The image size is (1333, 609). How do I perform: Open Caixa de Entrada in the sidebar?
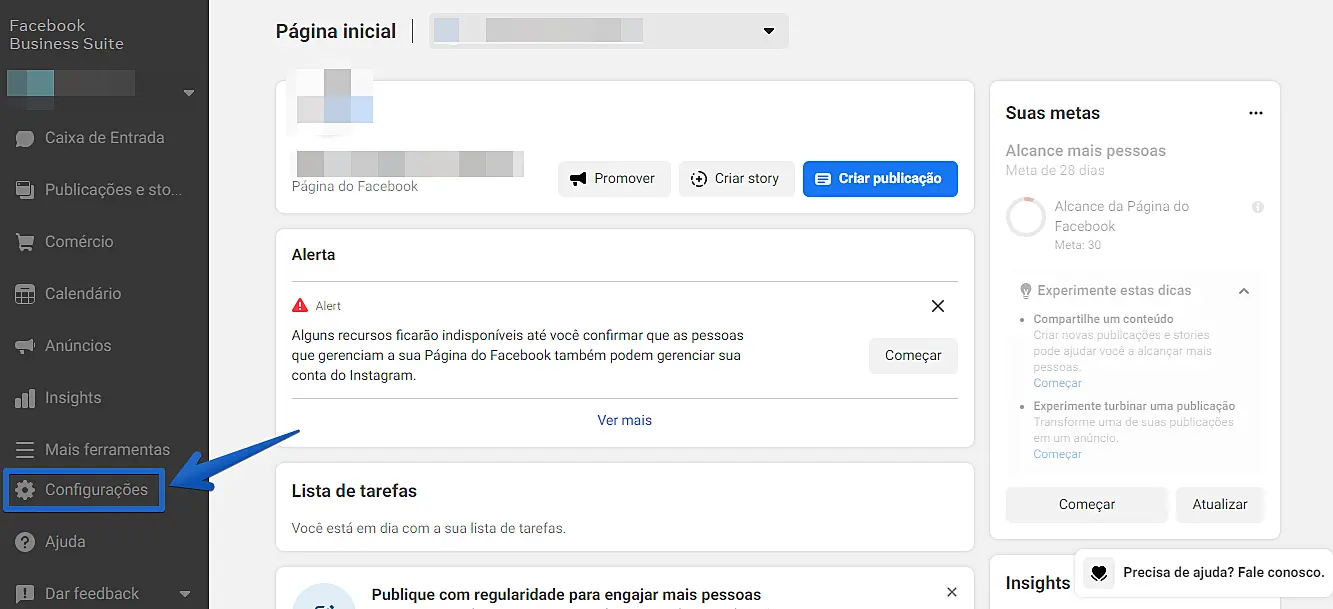(104, 138)
